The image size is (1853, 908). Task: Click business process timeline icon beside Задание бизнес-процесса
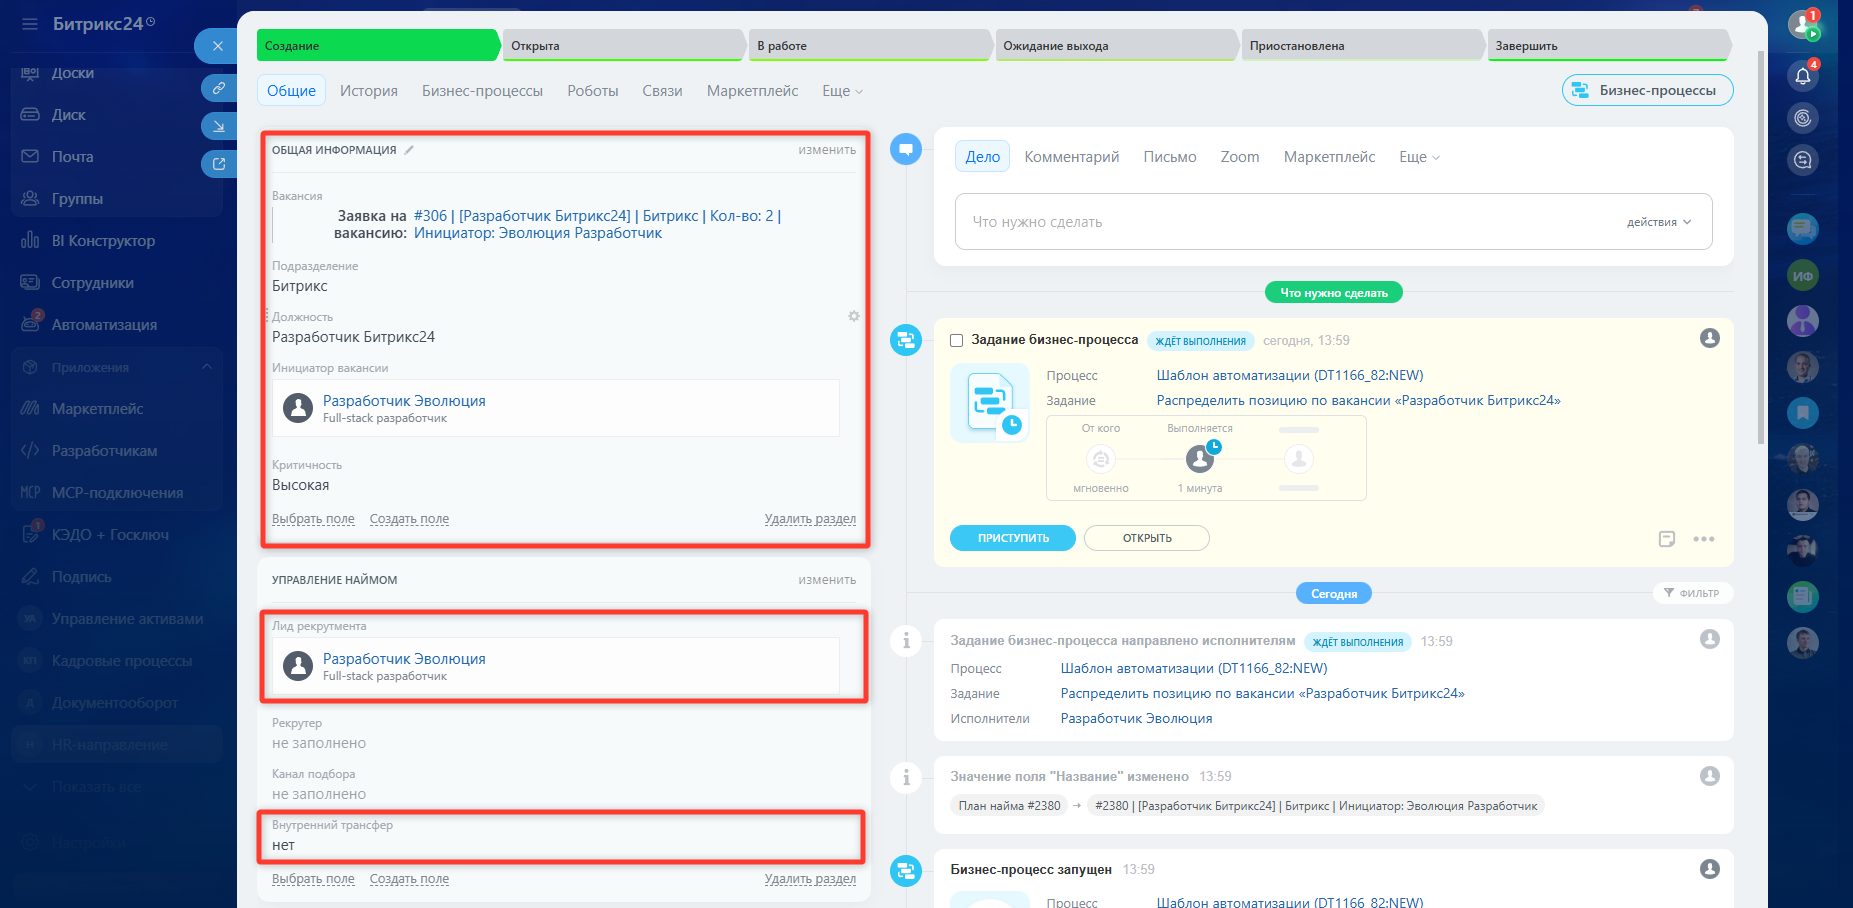[906, 340]
